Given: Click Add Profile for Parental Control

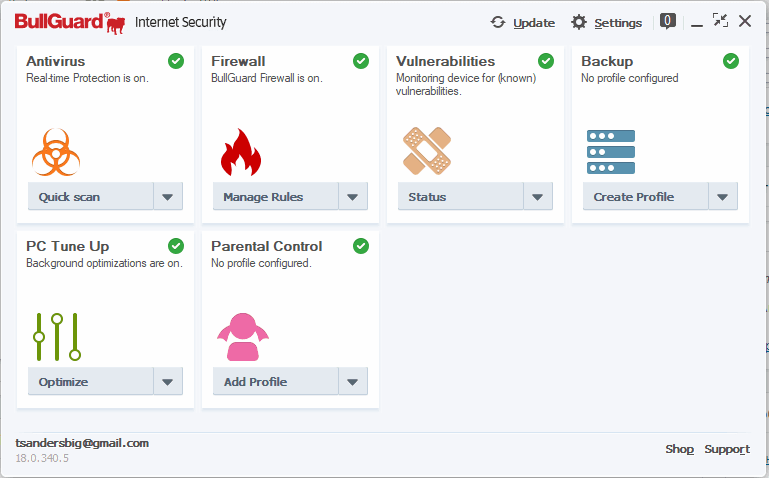Looking at the screenshot, I should (276, 381).
